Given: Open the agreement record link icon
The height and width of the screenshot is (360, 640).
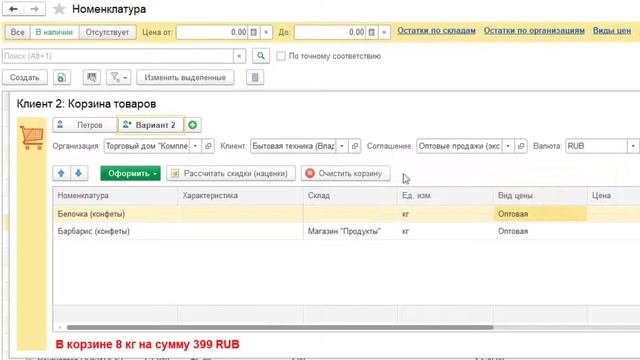Looking at the screenshot, I should [x=521, y=146].
